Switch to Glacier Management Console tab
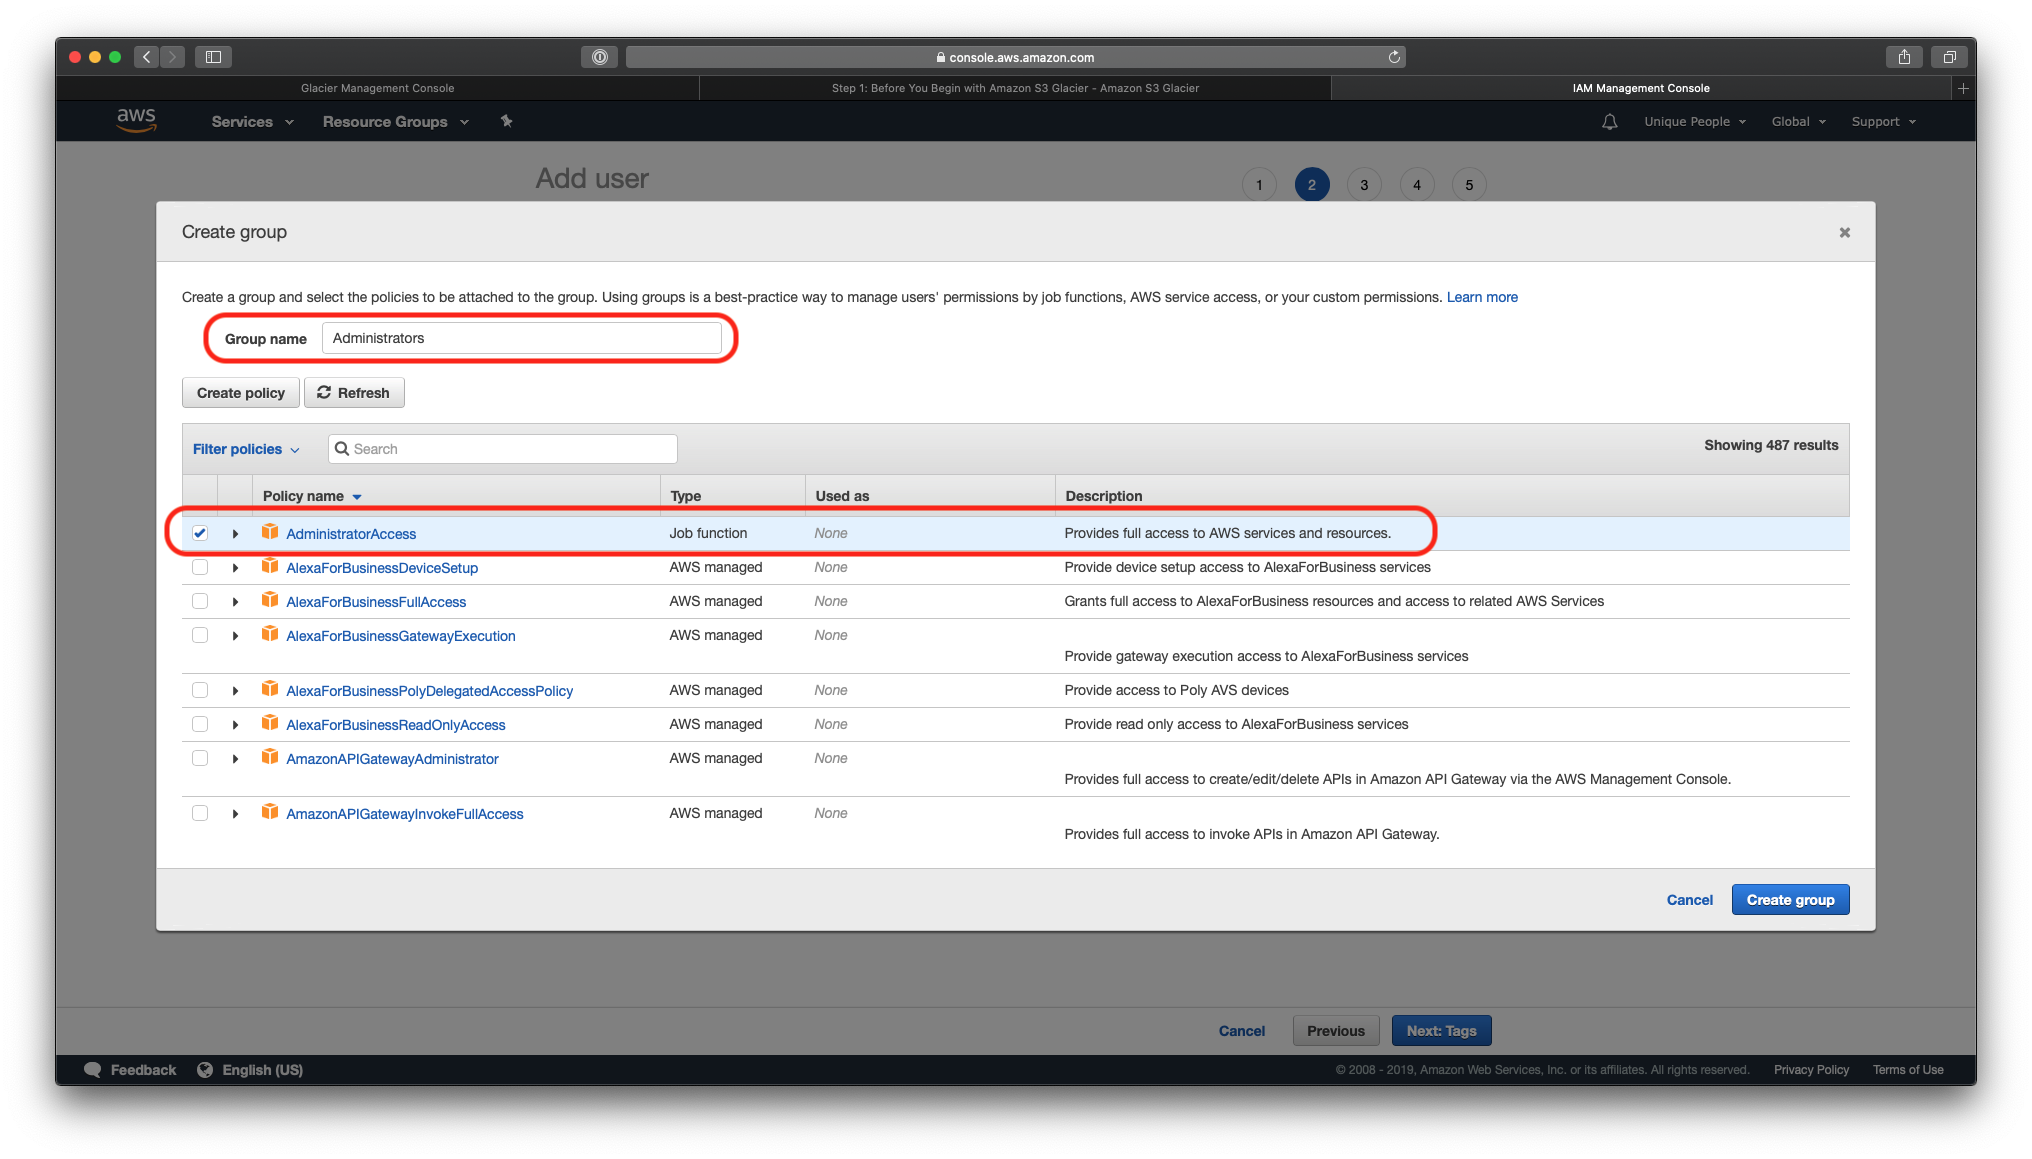Image resolution: width=2032 pixels, height=1159 pixels. coord(377,88)
